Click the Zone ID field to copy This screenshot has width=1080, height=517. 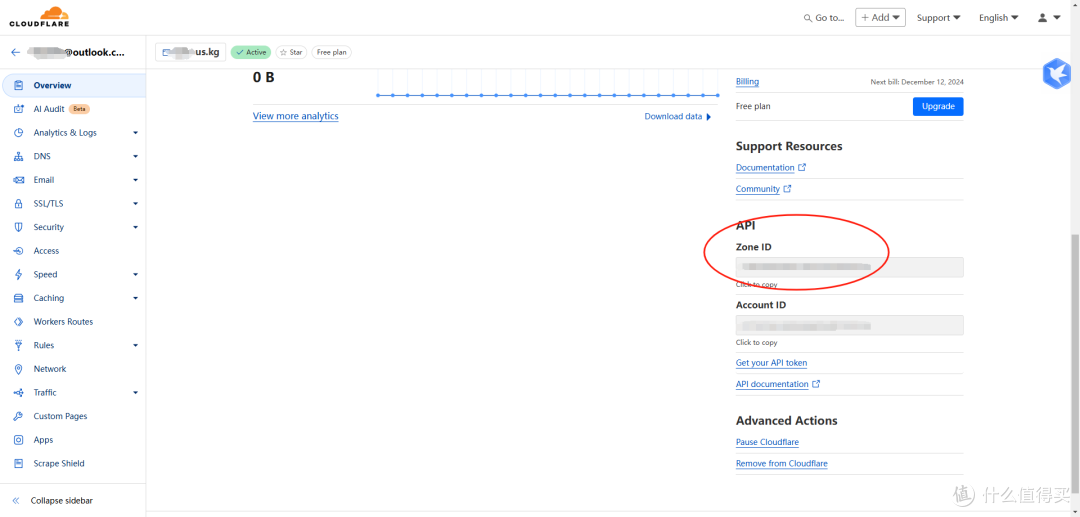pyautogui.click(x=849, y=267)
